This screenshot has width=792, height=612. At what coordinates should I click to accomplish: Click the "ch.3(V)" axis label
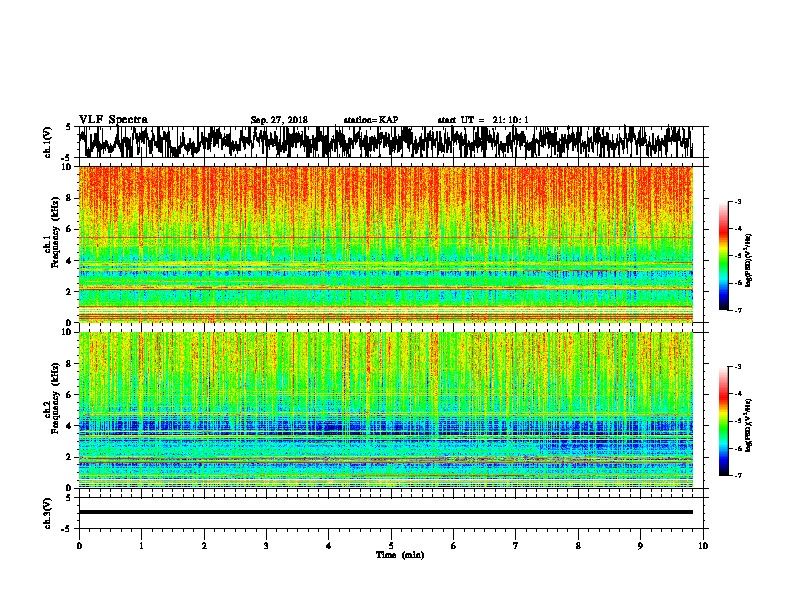tap(48, 513)
